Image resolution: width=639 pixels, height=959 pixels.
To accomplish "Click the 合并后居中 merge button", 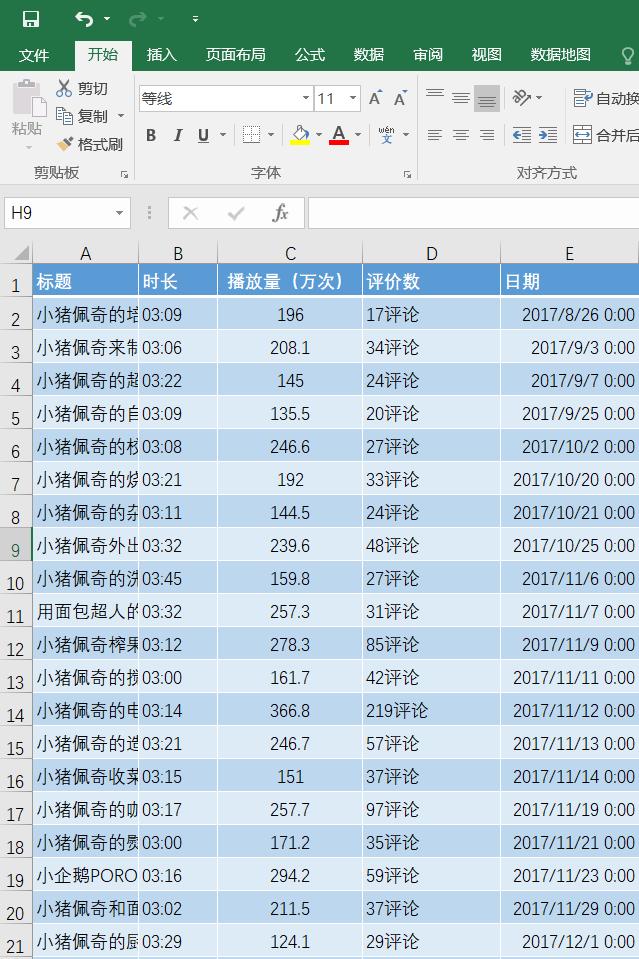I will pos(606,135).
